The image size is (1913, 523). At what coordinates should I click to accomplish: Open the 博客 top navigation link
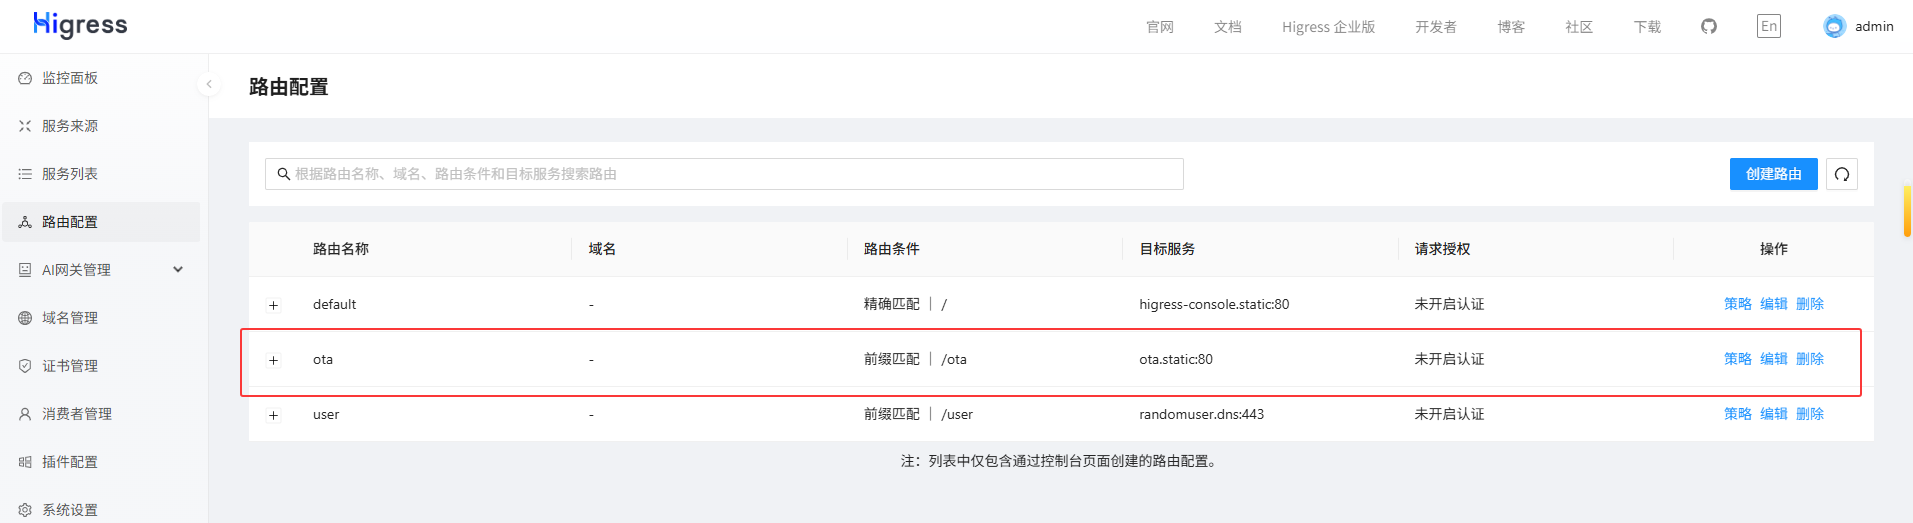pos(1511,27)
